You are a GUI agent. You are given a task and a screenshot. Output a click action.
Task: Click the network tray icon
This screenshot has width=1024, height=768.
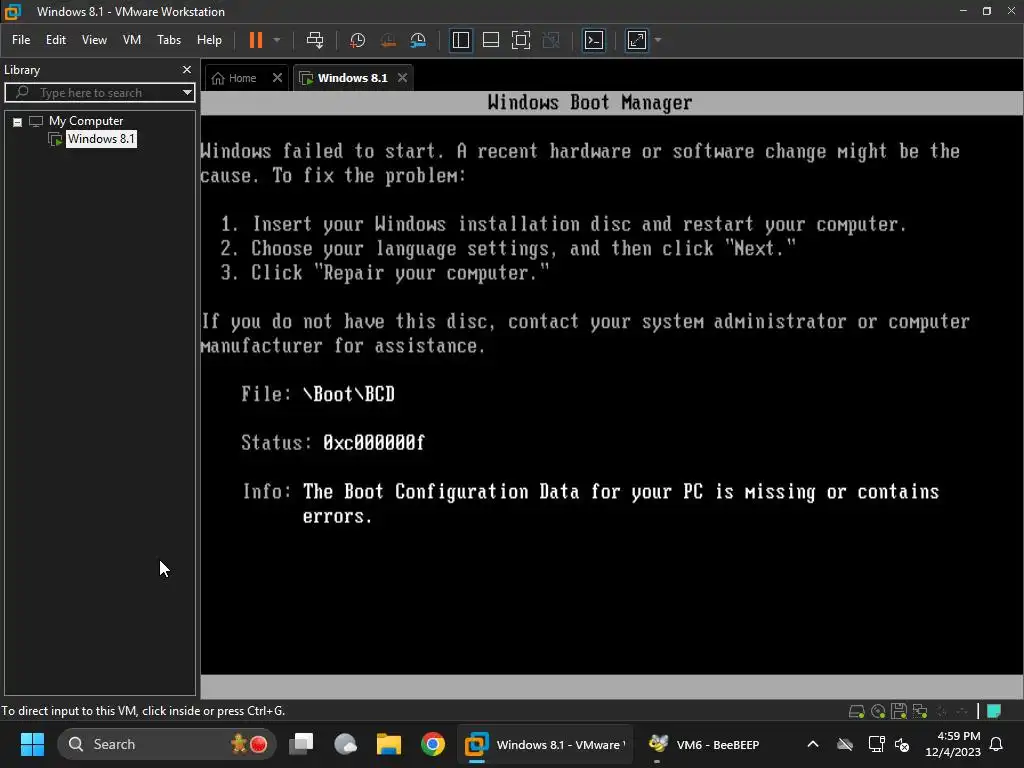point(876,744)
